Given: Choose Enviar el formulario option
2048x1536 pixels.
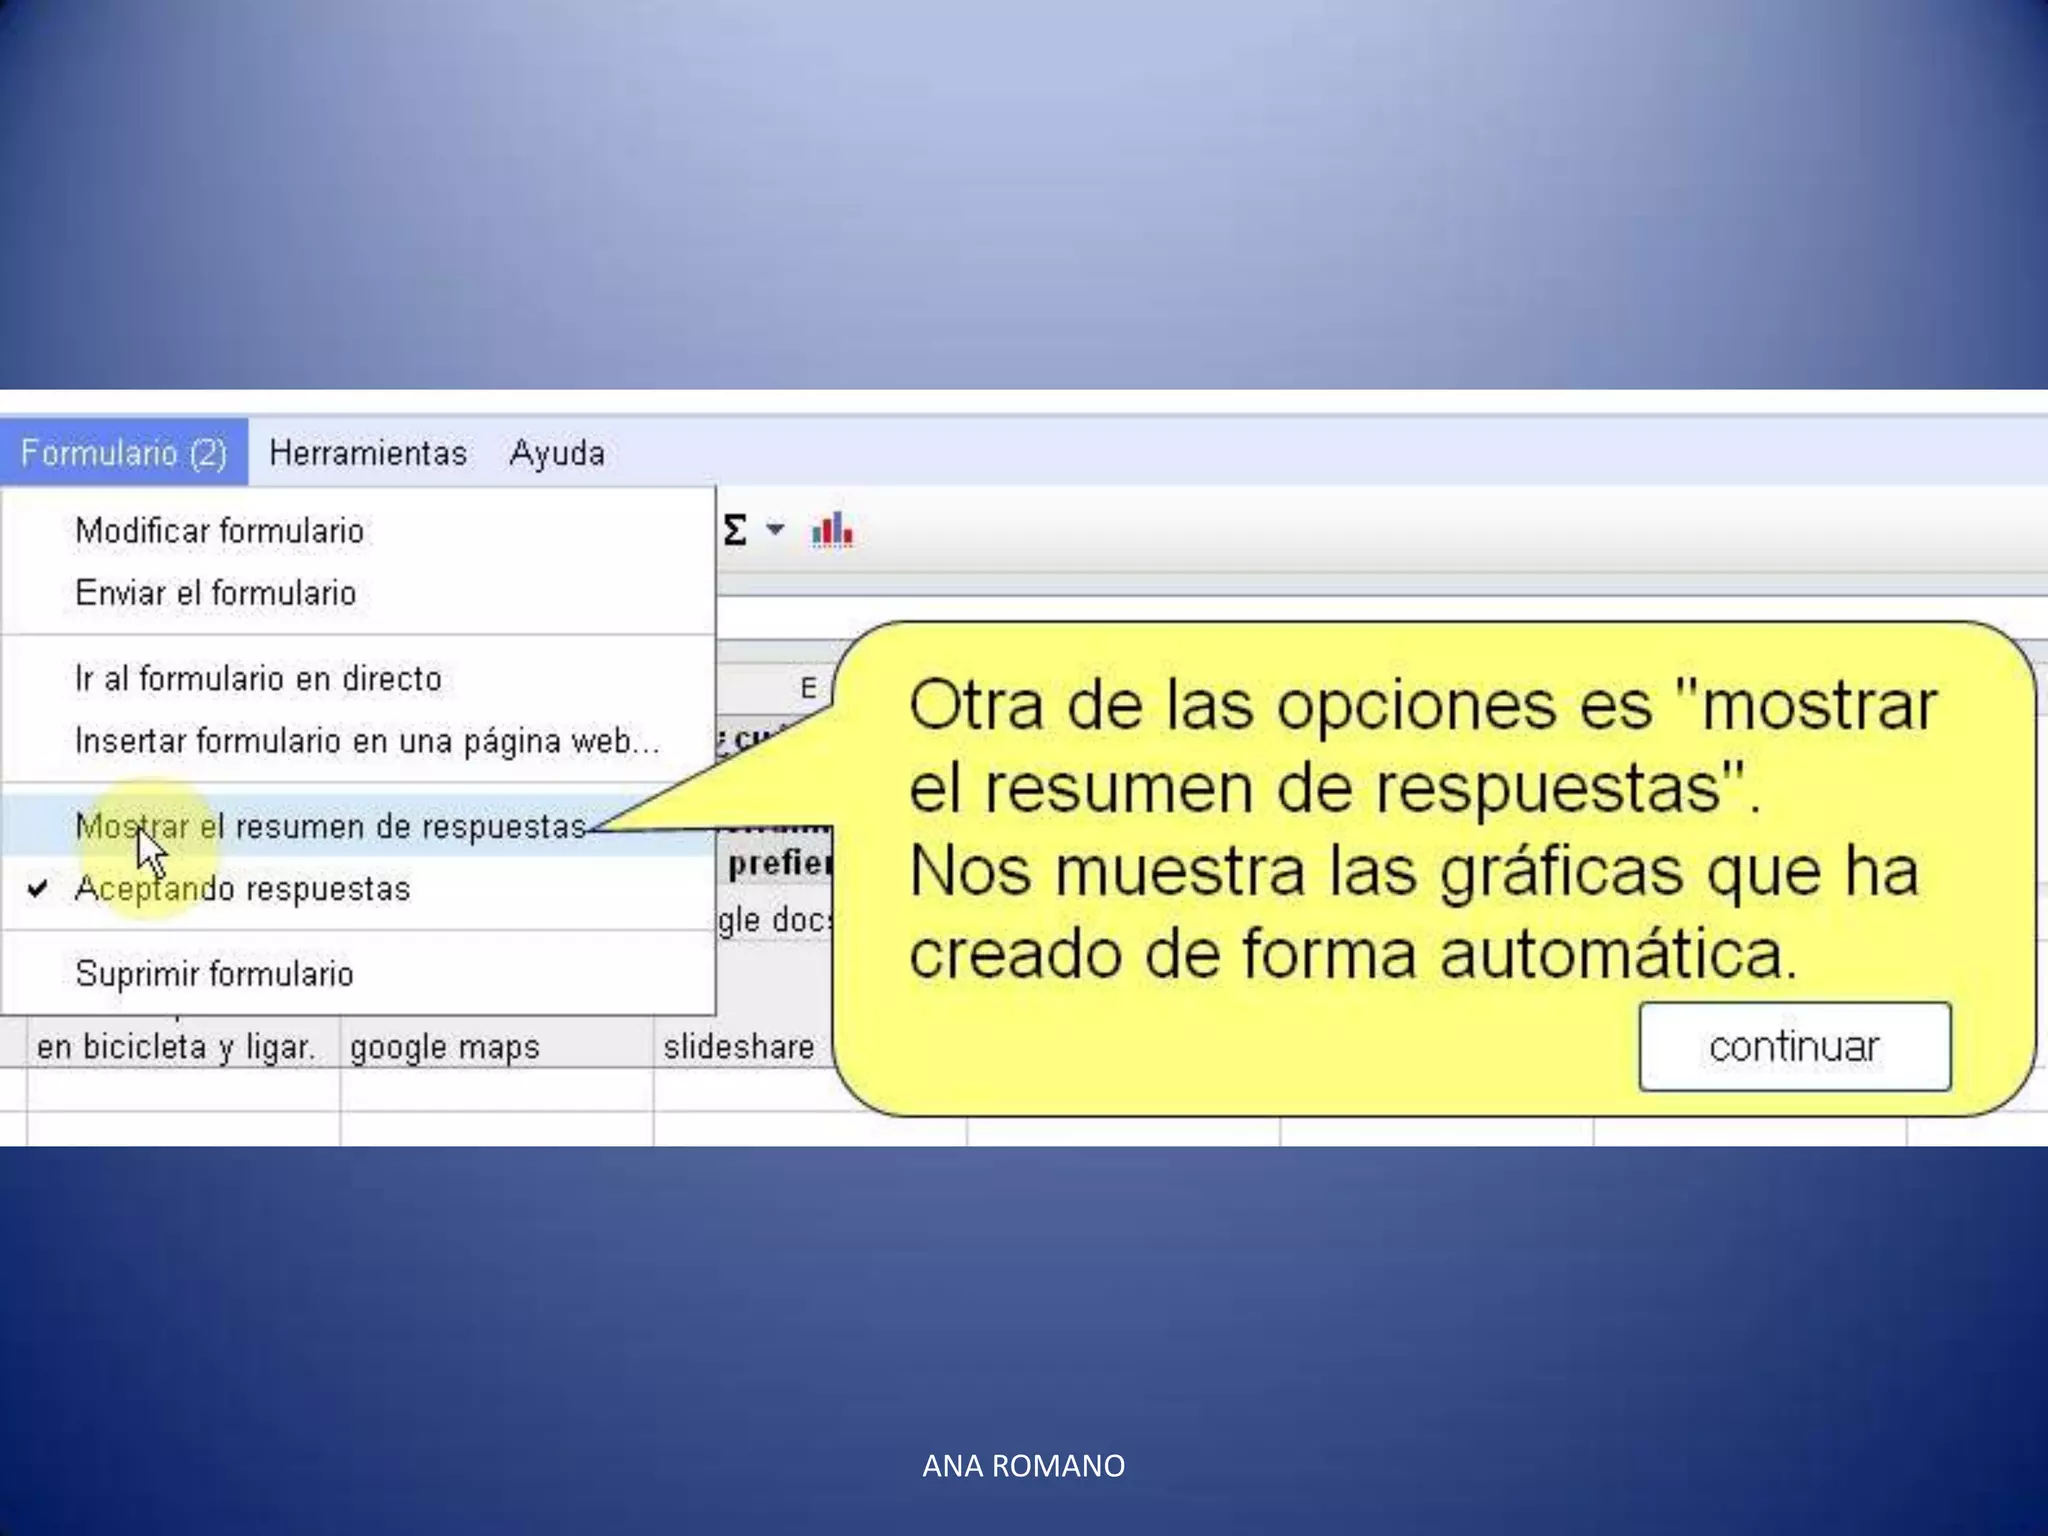Looking at the screenshot, I should [216, 593].
